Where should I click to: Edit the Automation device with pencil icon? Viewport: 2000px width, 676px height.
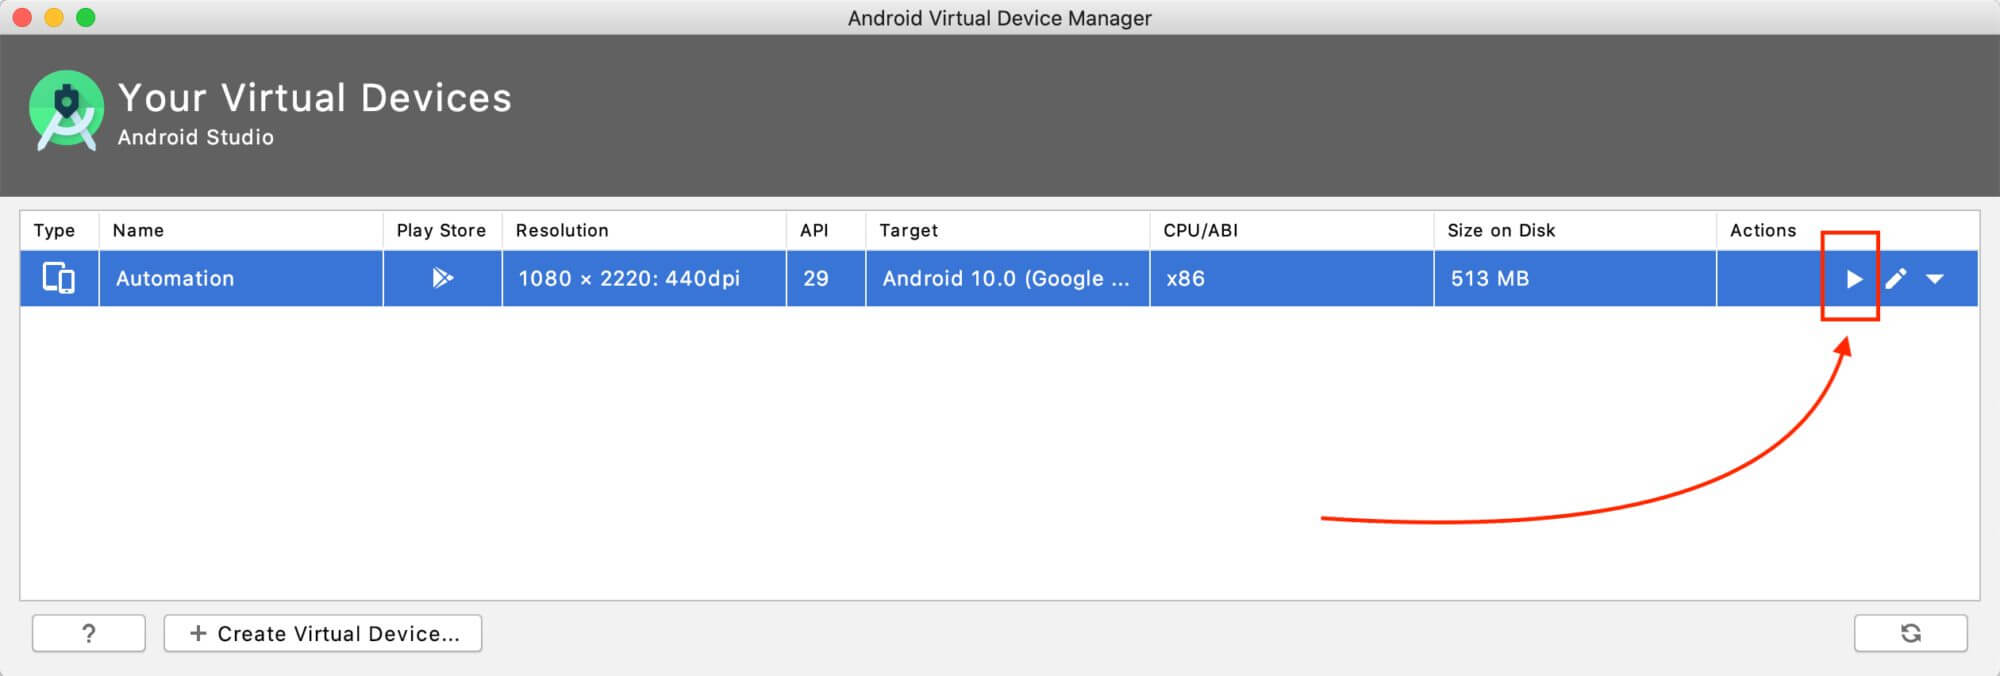1895,279
